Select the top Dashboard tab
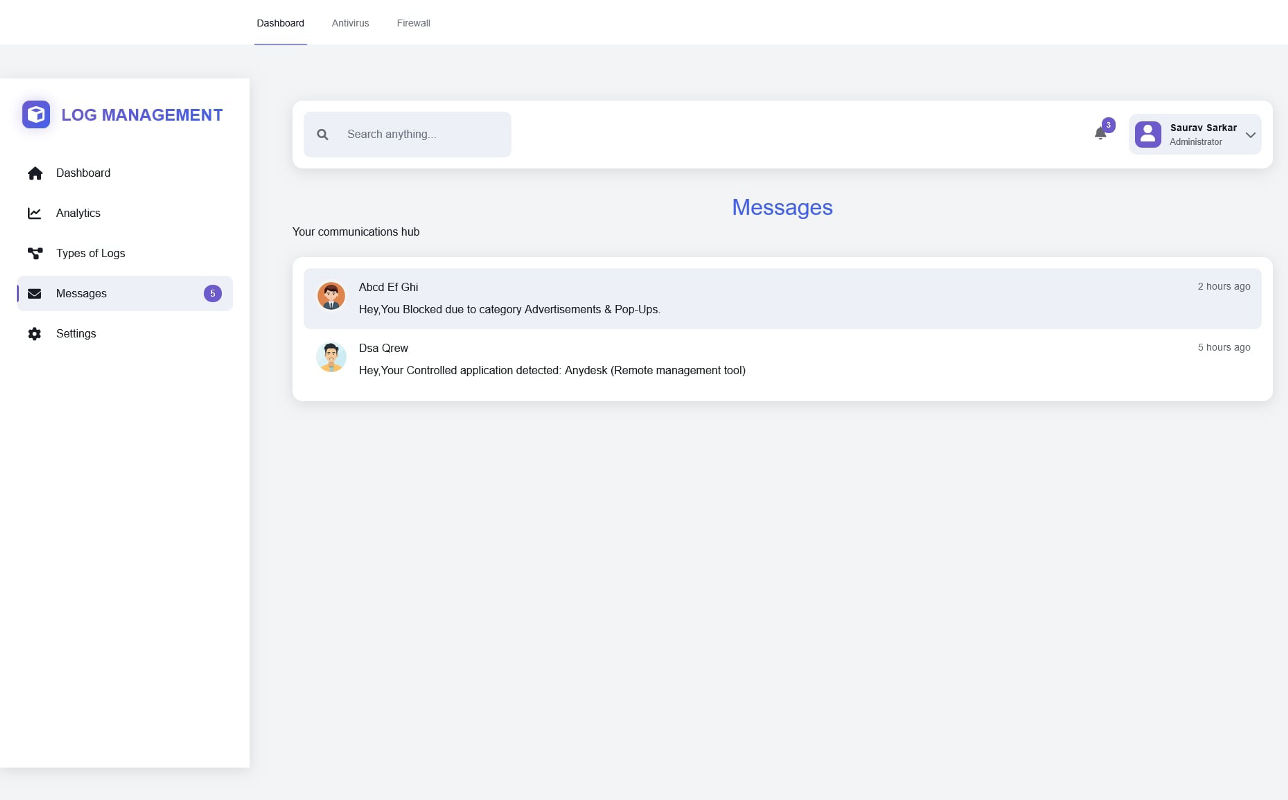Image resolution: width=1288 pixels, height=800 pixels. (280, 23)
